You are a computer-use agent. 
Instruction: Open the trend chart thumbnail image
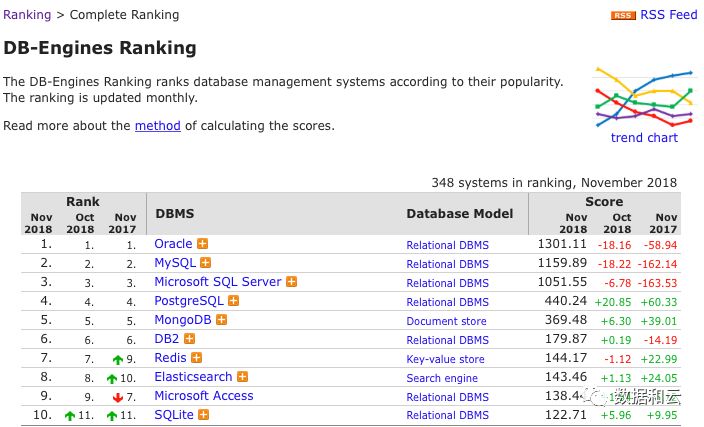(644, 97)
